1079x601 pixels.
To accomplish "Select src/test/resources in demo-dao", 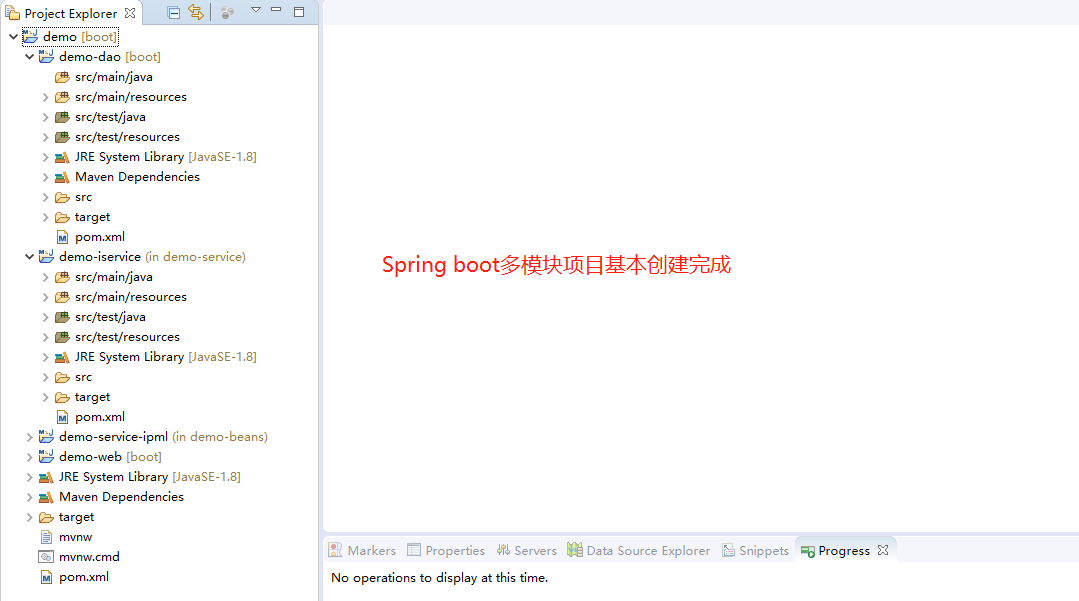I will point(127,137).
